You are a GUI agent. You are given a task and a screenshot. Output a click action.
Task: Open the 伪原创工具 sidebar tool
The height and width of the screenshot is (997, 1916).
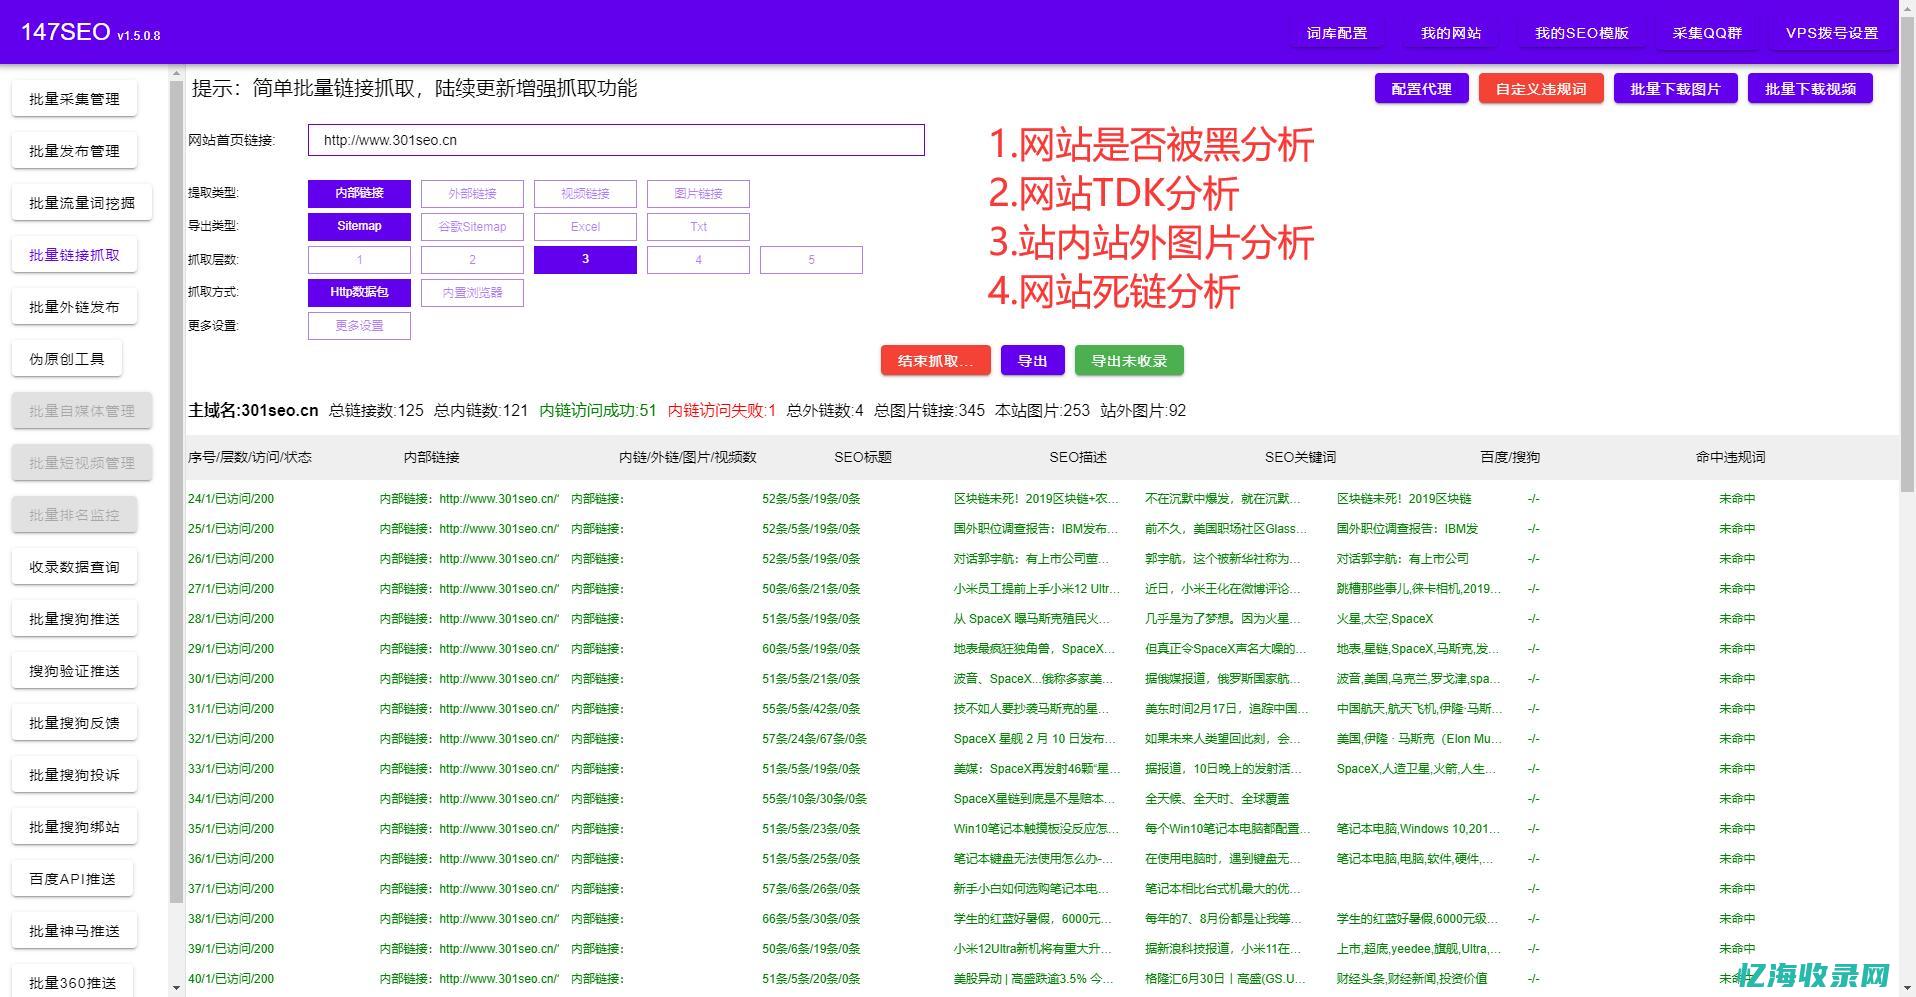click(x=67, y=357)
